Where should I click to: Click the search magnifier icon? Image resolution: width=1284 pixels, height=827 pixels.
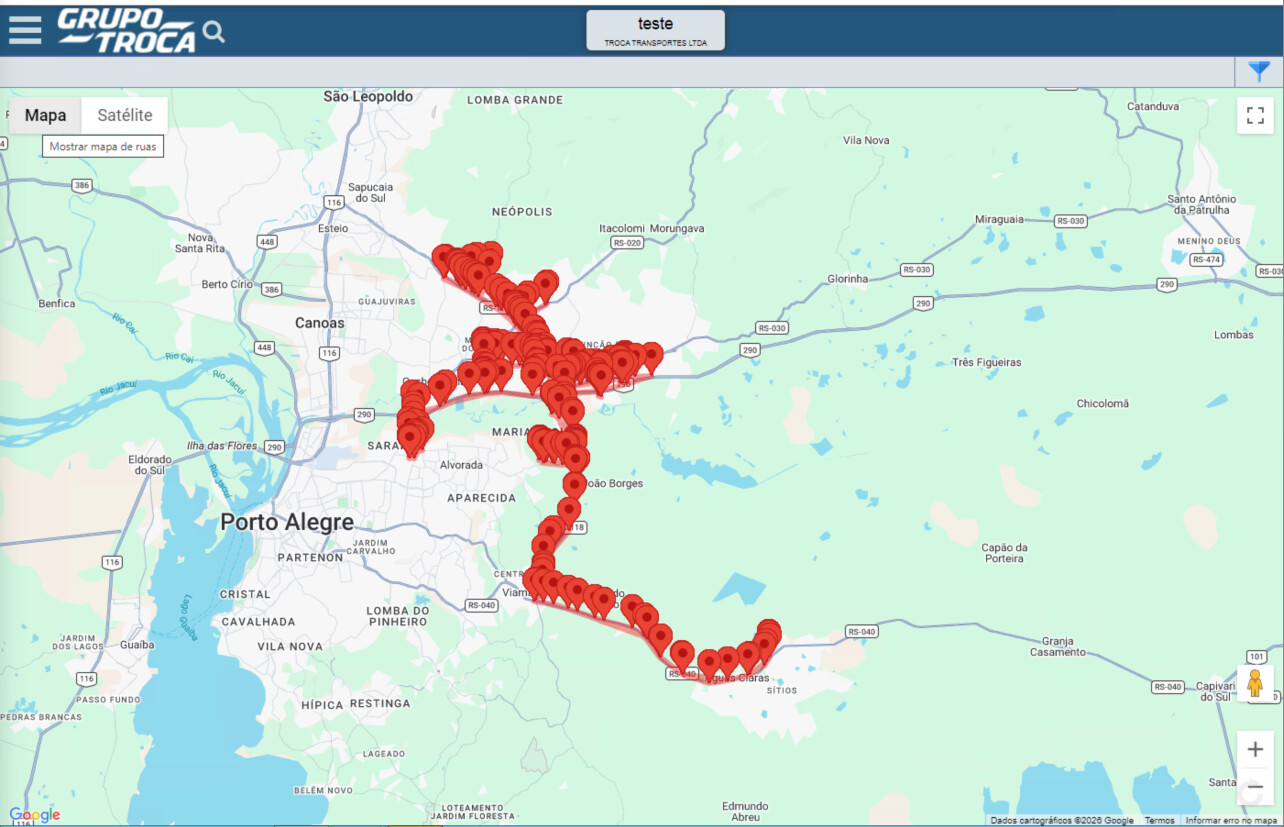(214, 32)
